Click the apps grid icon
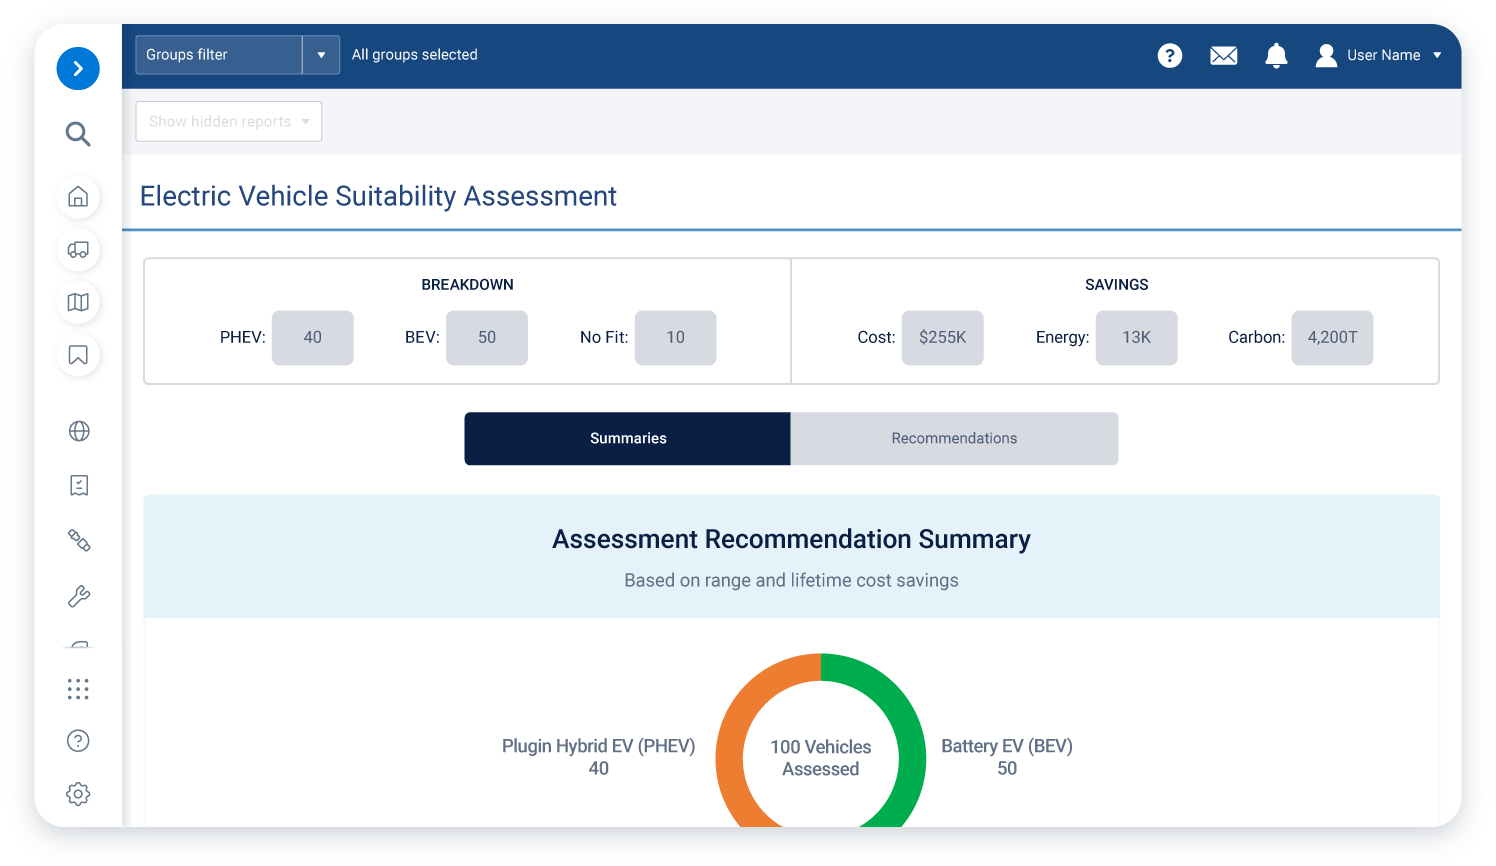Image resolution: width=1496 pixels, height=866 pixels. [x=78, y=688]
